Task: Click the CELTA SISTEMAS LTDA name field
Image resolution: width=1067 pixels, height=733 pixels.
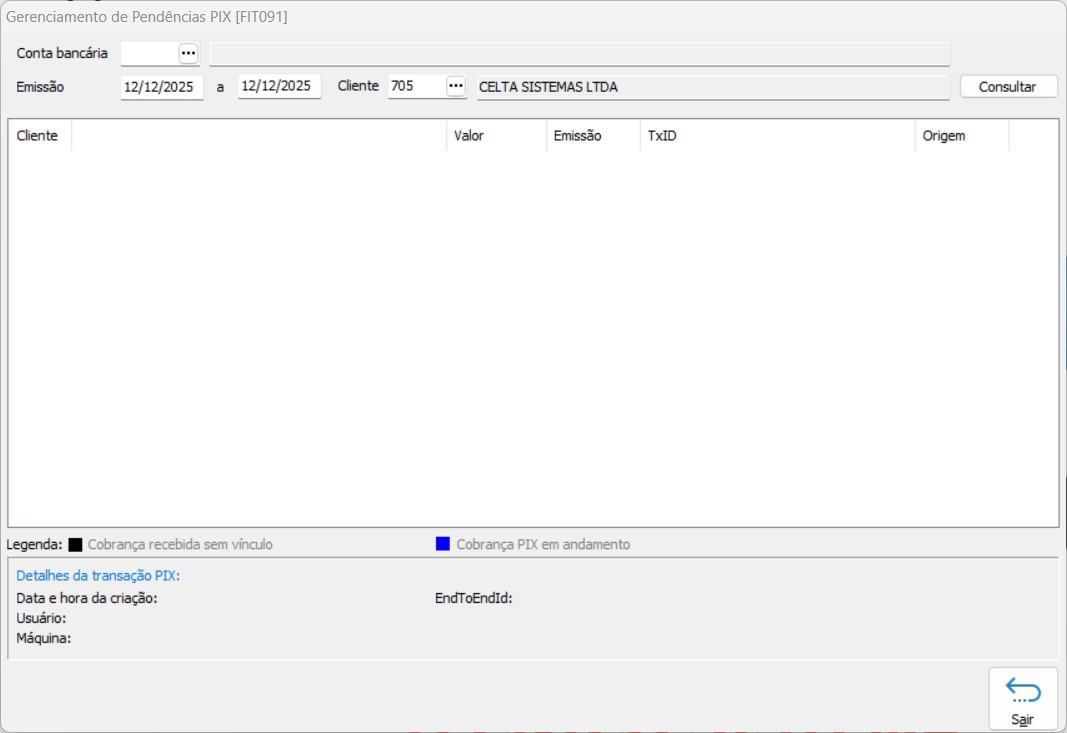Action: tap(711, 87)
